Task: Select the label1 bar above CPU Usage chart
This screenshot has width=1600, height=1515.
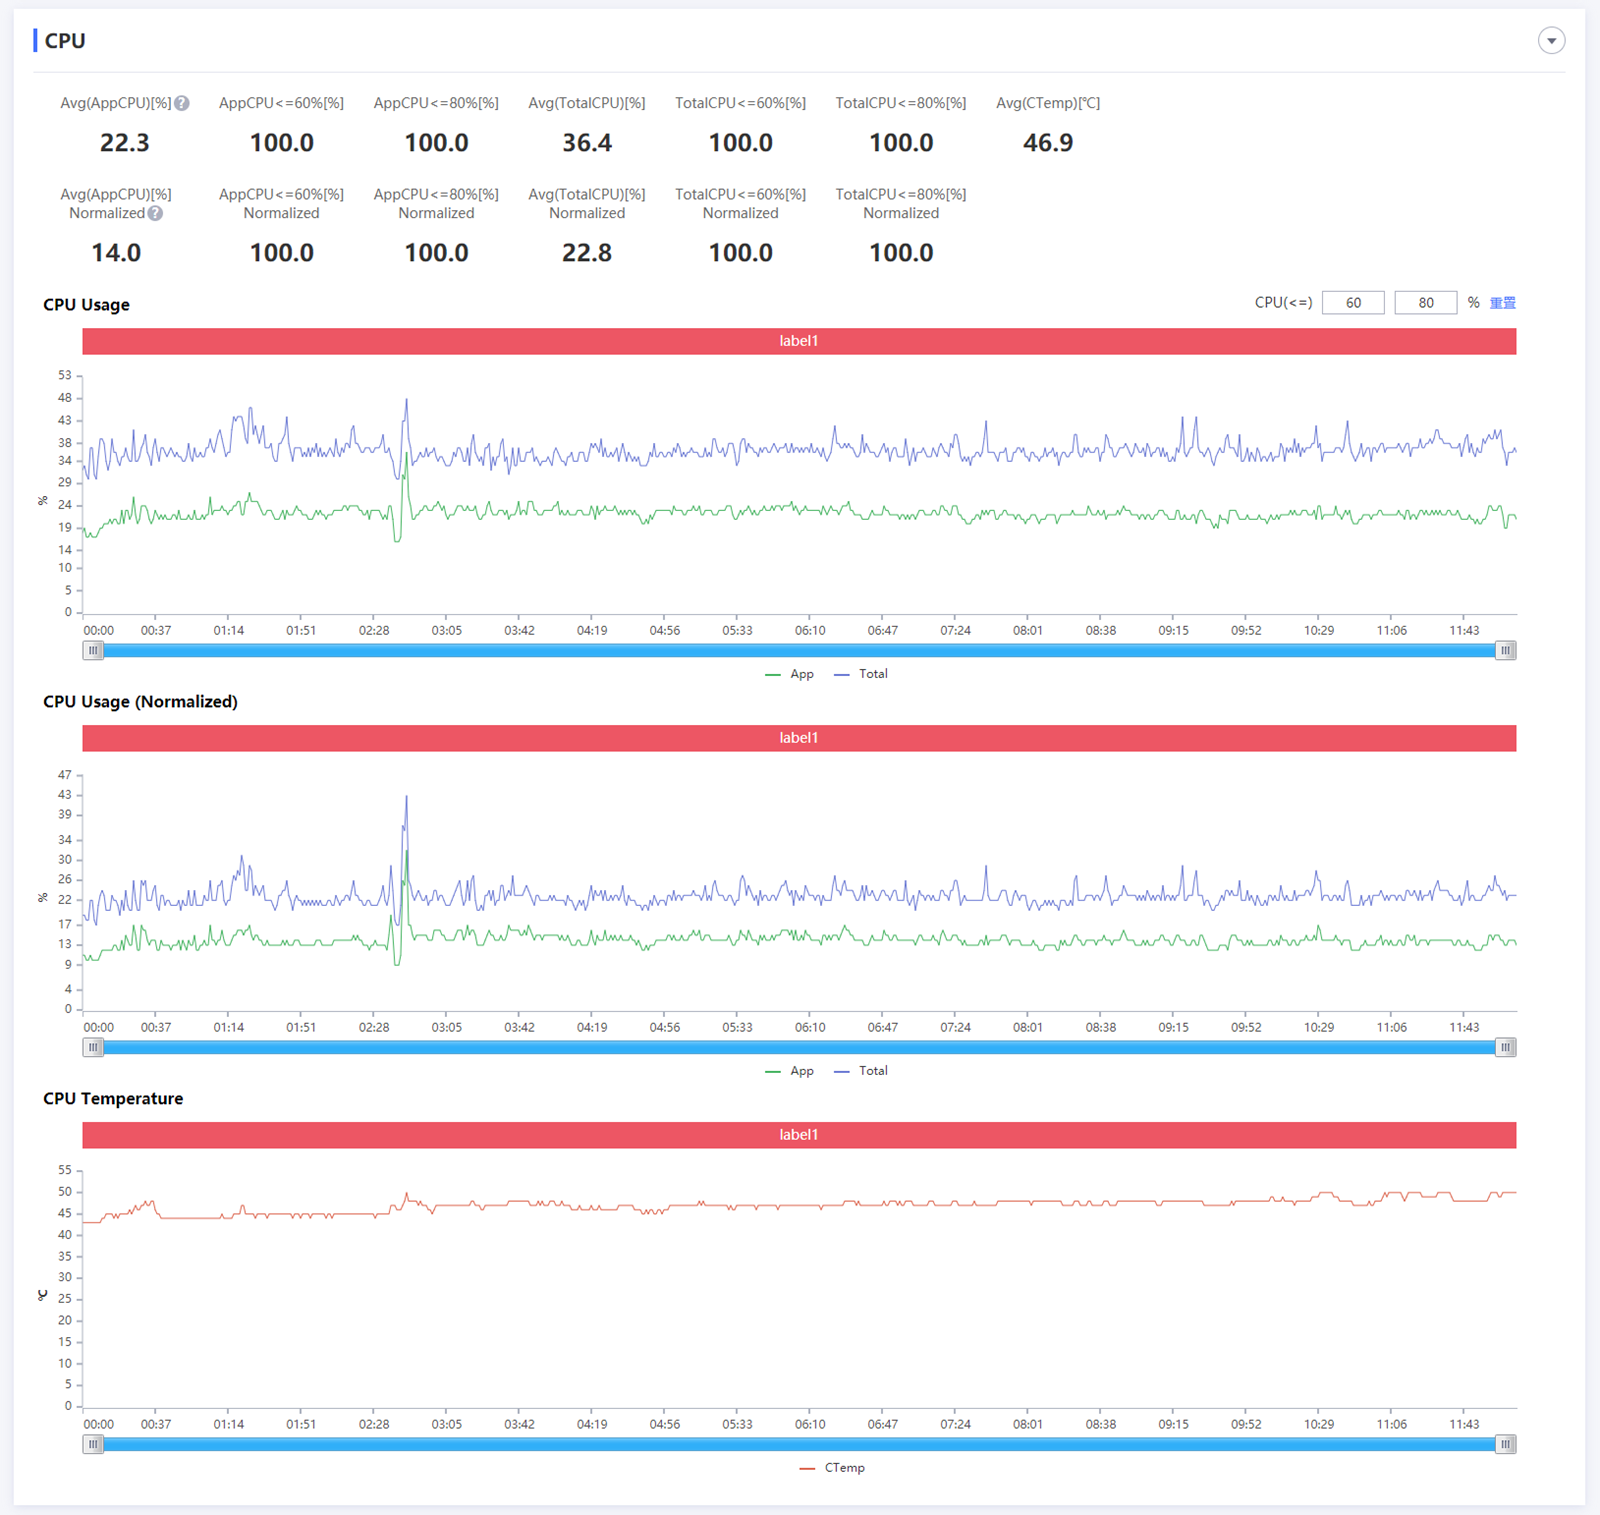Action: coord(799,341)
